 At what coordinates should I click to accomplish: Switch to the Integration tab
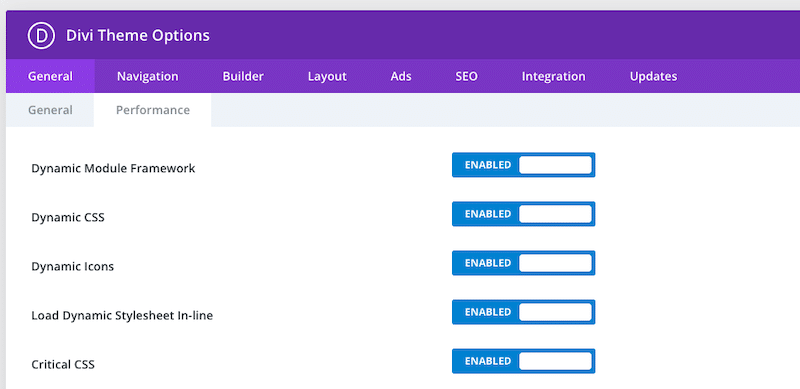[x=554, y=76]
